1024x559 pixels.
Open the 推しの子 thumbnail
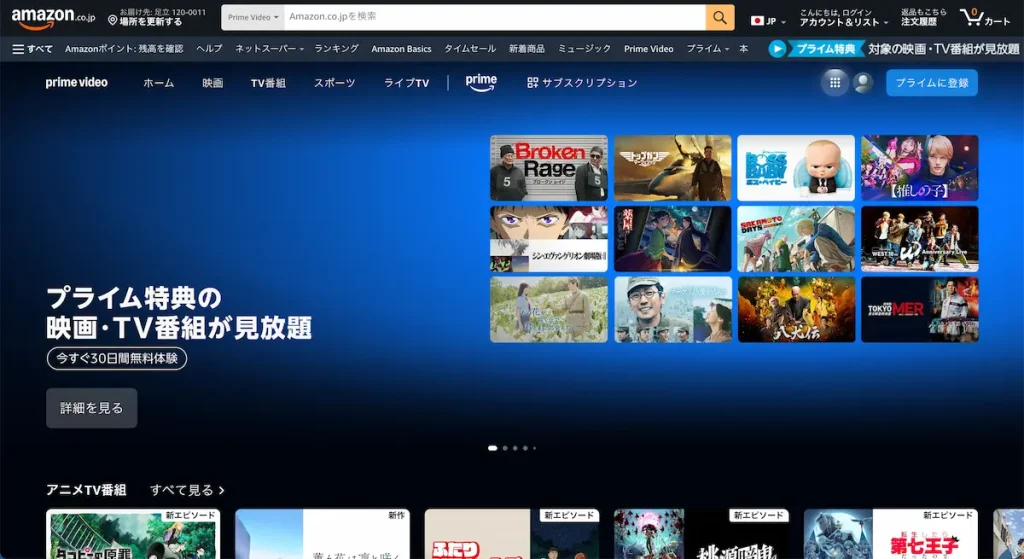920,168
